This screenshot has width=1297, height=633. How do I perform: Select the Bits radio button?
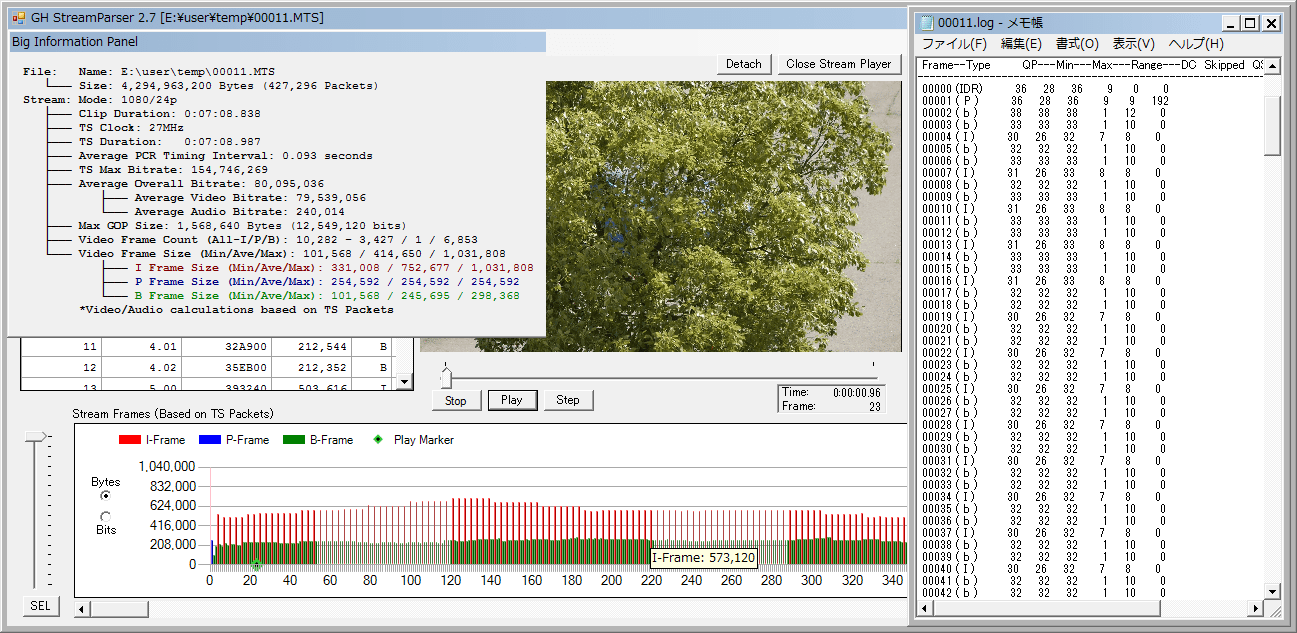(106, 516)
